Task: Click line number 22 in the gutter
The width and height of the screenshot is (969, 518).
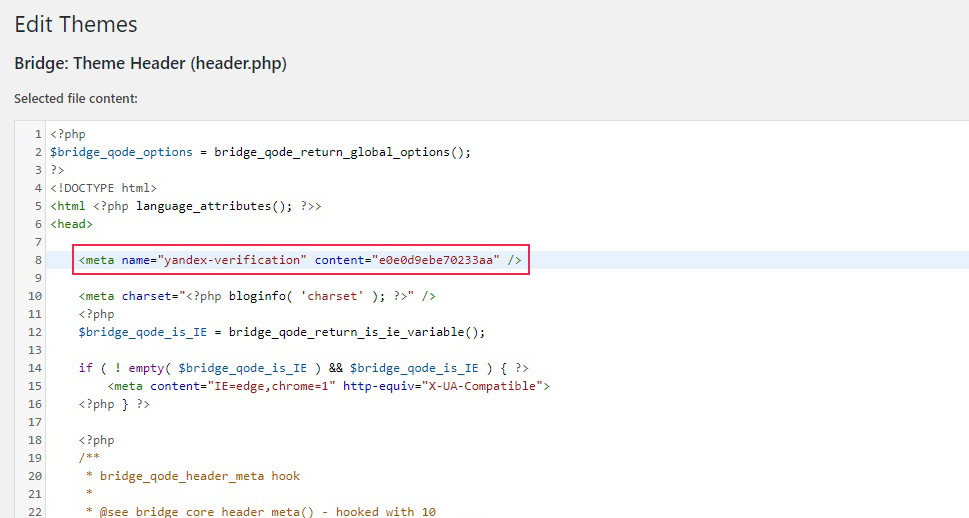Action: point(35,512)
